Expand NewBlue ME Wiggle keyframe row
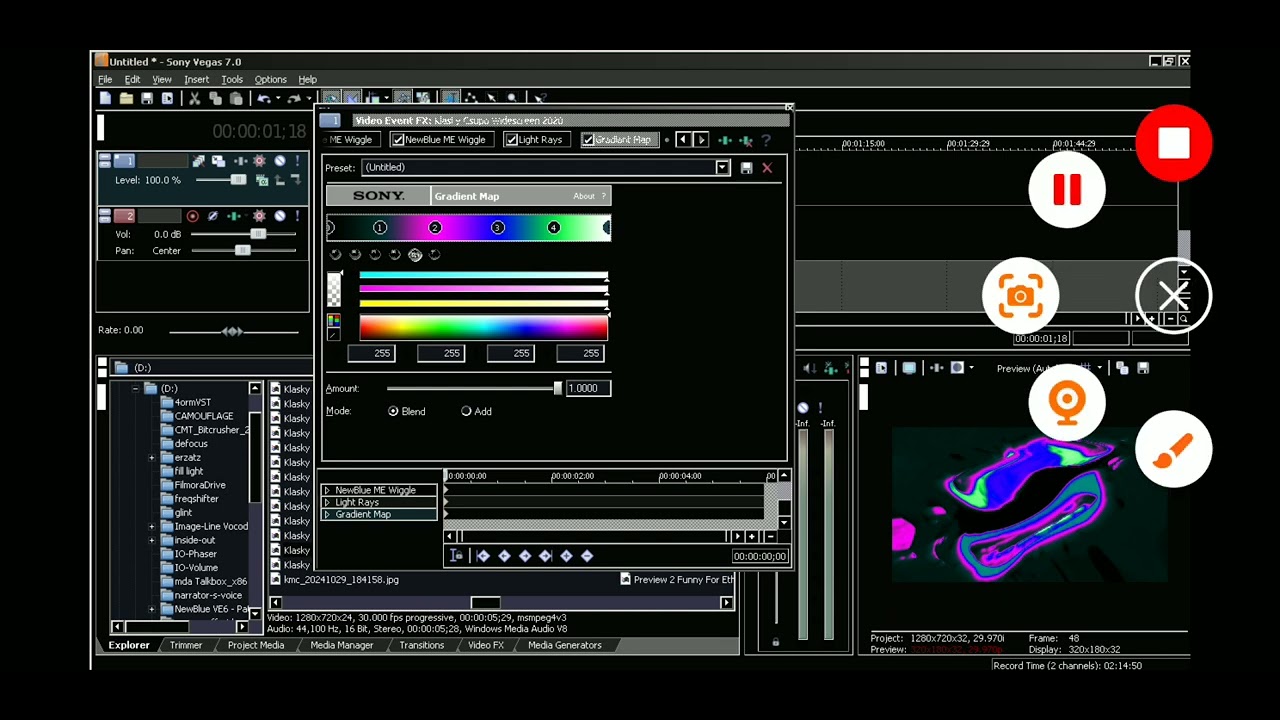 327,491
